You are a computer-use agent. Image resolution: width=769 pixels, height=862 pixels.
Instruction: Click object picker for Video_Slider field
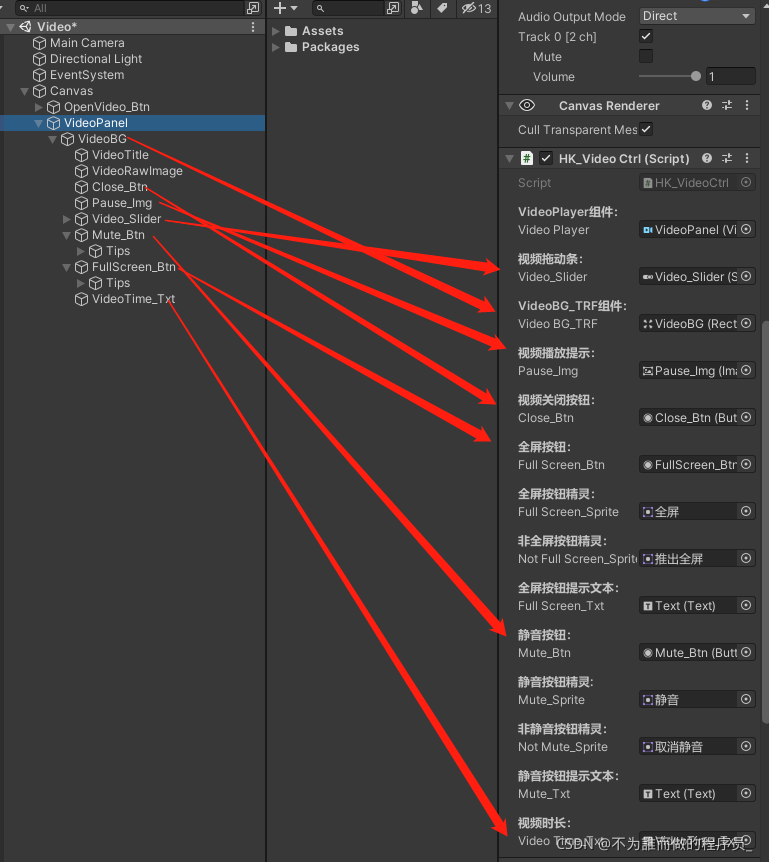(x=746, y=276)
